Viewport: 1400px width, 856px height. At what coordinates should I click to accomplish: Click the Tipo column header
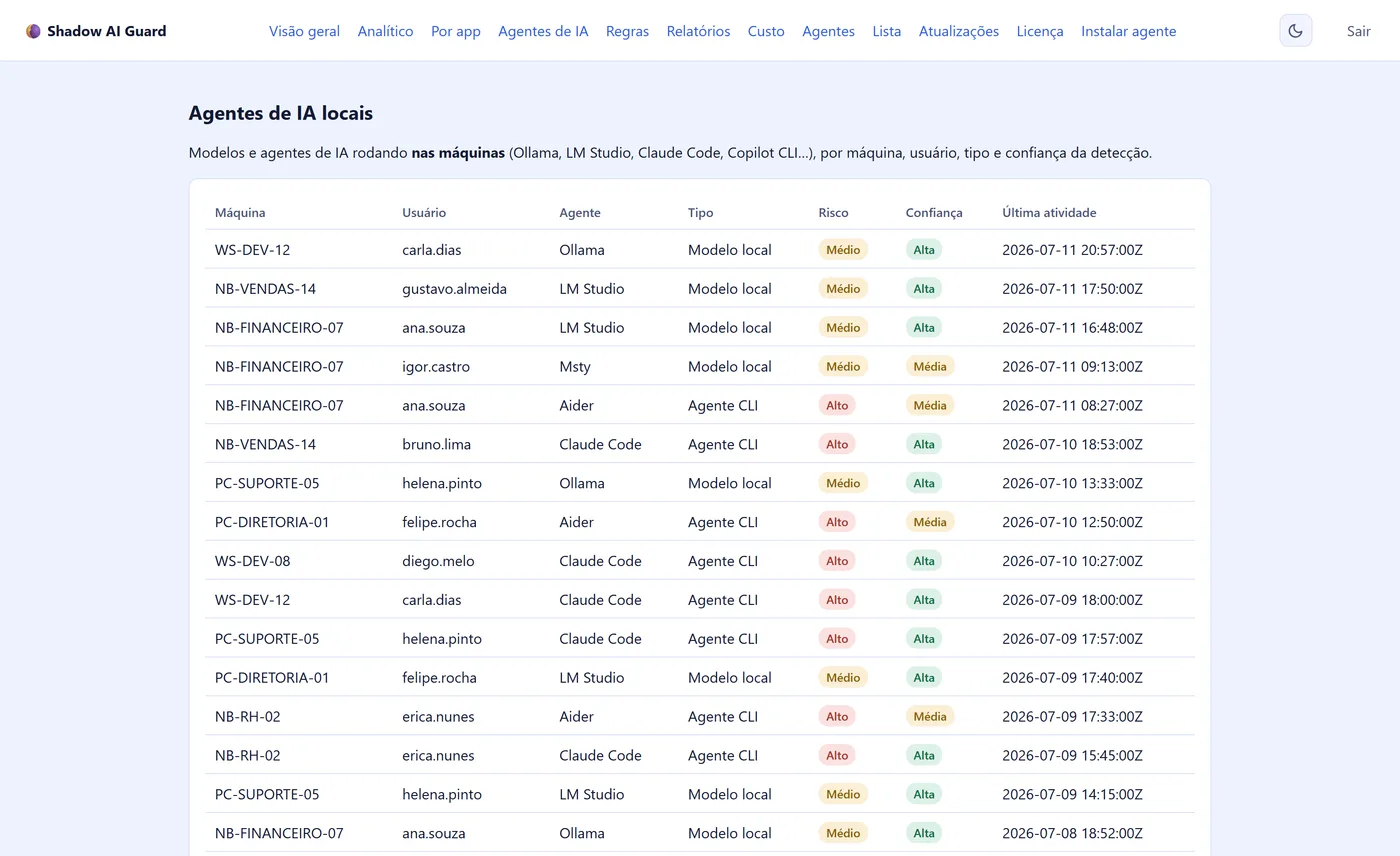[x=701, y=212]
